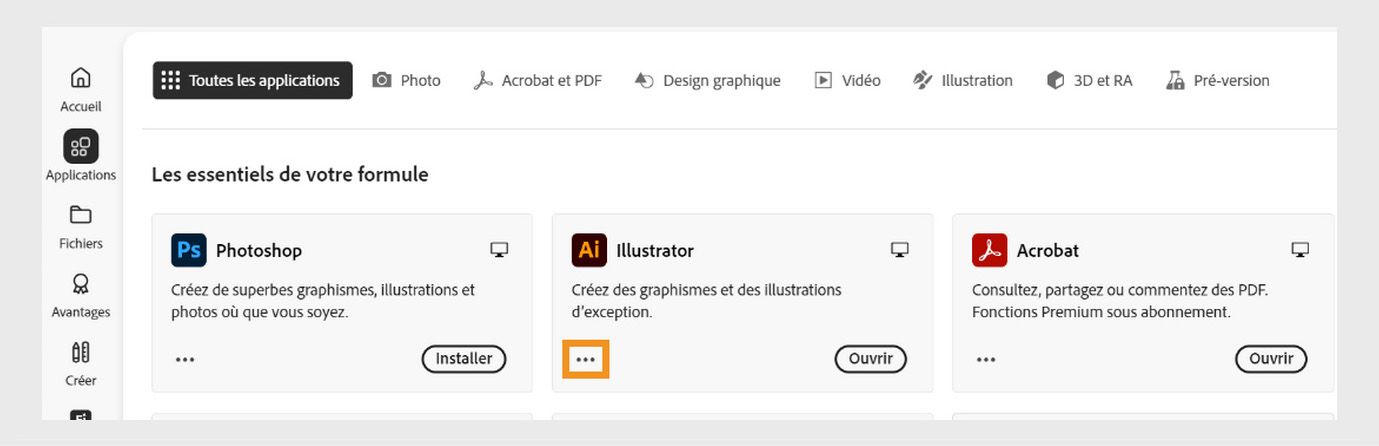Click the heading Les essentiels de votre formule
Screen dimensions: 1379x446
290,175
